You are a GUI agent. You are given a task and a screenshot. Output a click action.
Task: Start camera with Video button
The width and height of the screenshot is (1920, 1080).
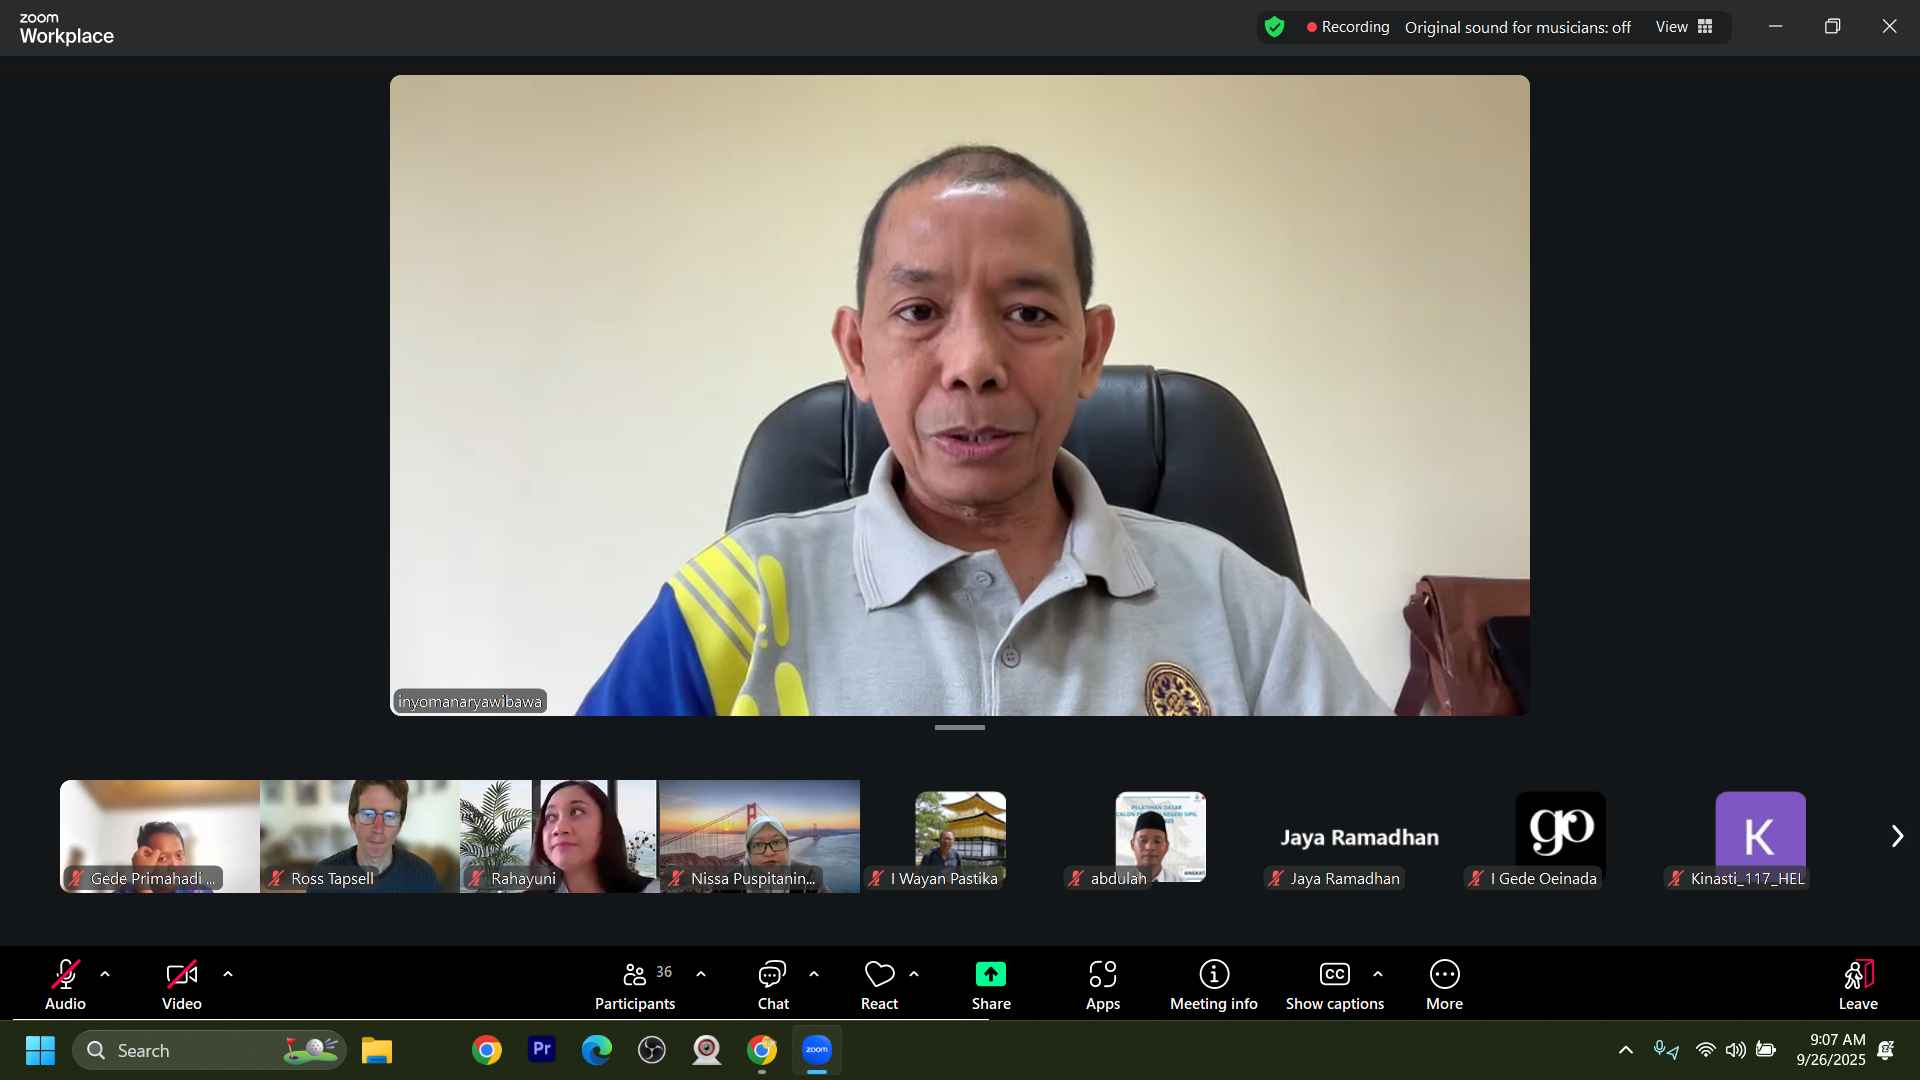pyautogui.click(x=181, y=985)
